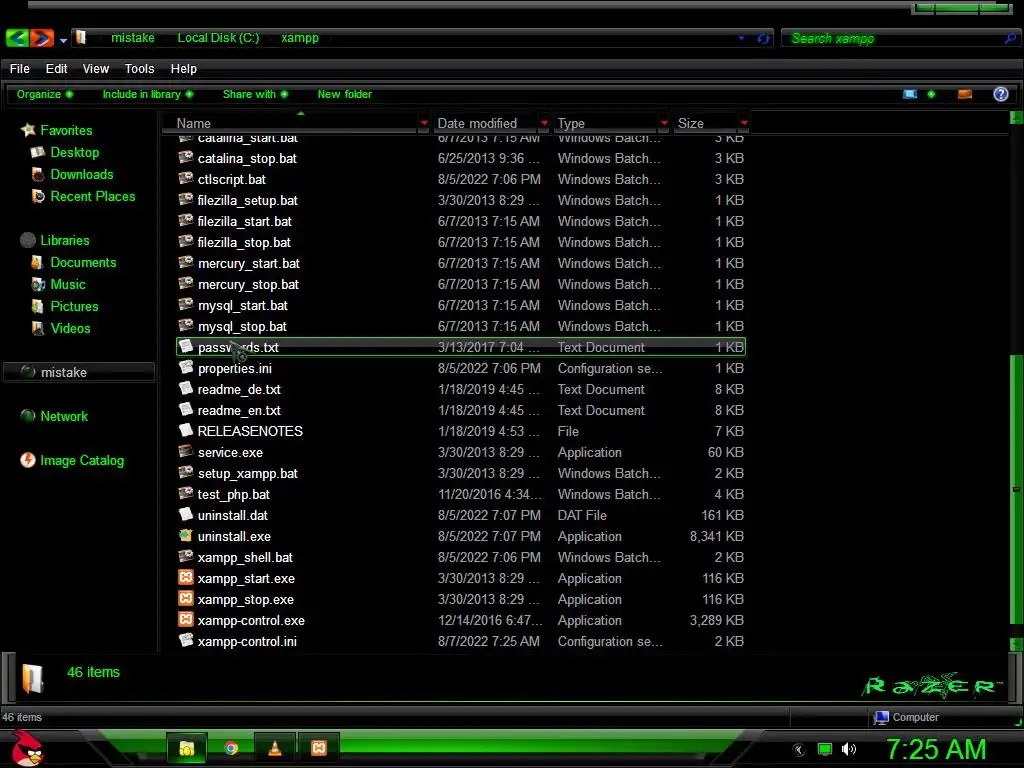Screen dimensions: 1024x768
Task: Open XAMPP from the taskbar
Action: pyautogui.click(x=319, y=748)
